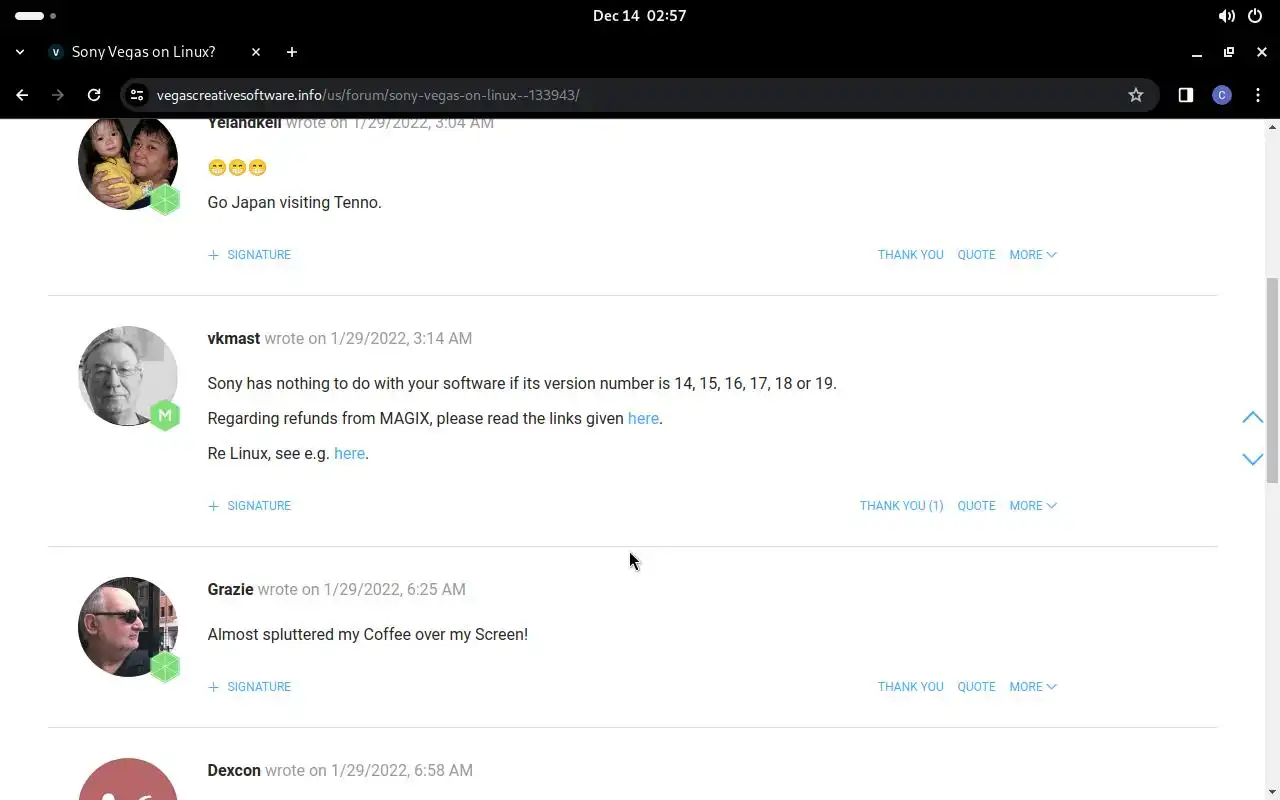This screenshot has width=1280, height=800.
Task: Open the 'here' link about Linux
Action: 349,453
